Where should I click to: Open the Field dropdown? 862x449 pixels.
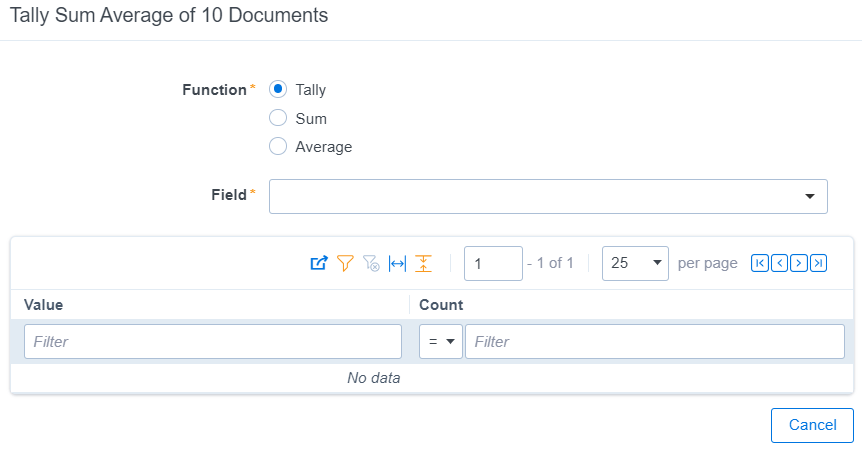548,196
